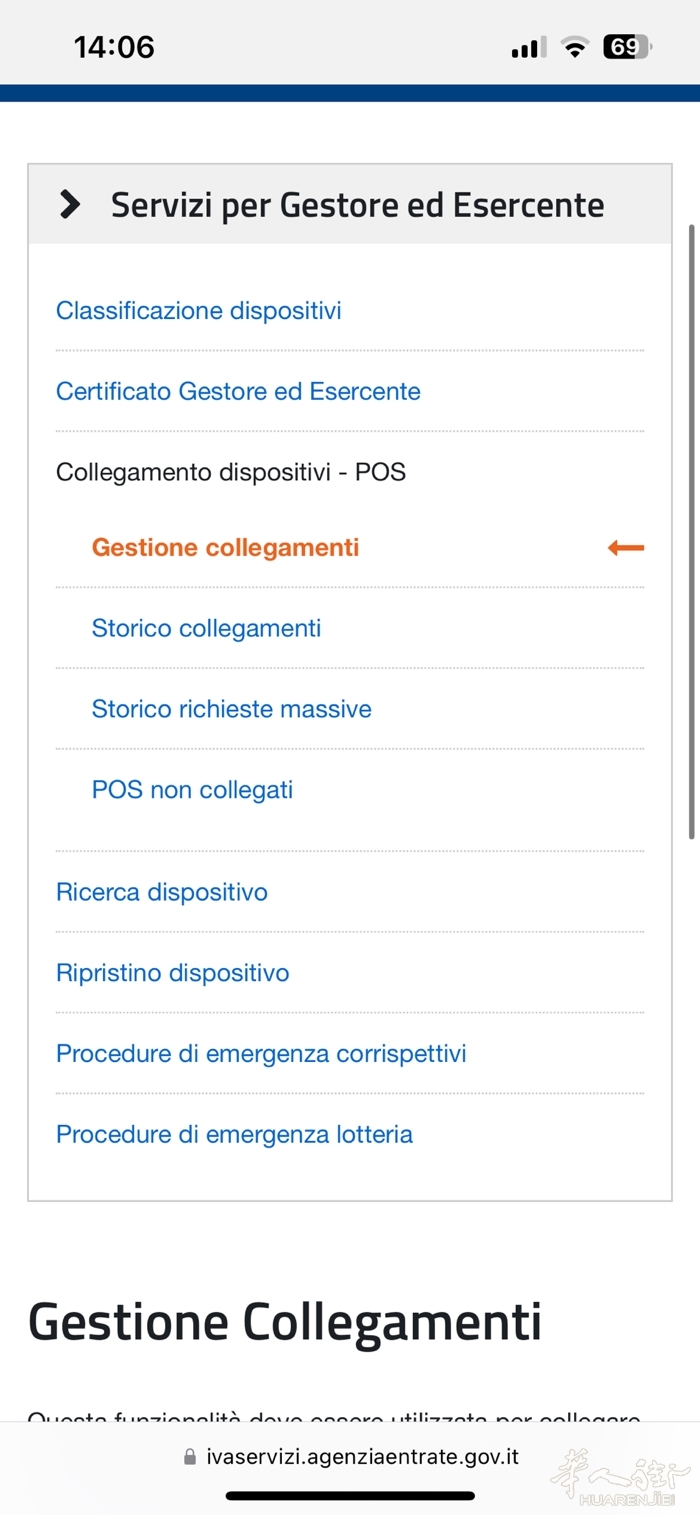
Task: Open Certificato Gestore ed Esercente
Action: (x=238, y=391)
